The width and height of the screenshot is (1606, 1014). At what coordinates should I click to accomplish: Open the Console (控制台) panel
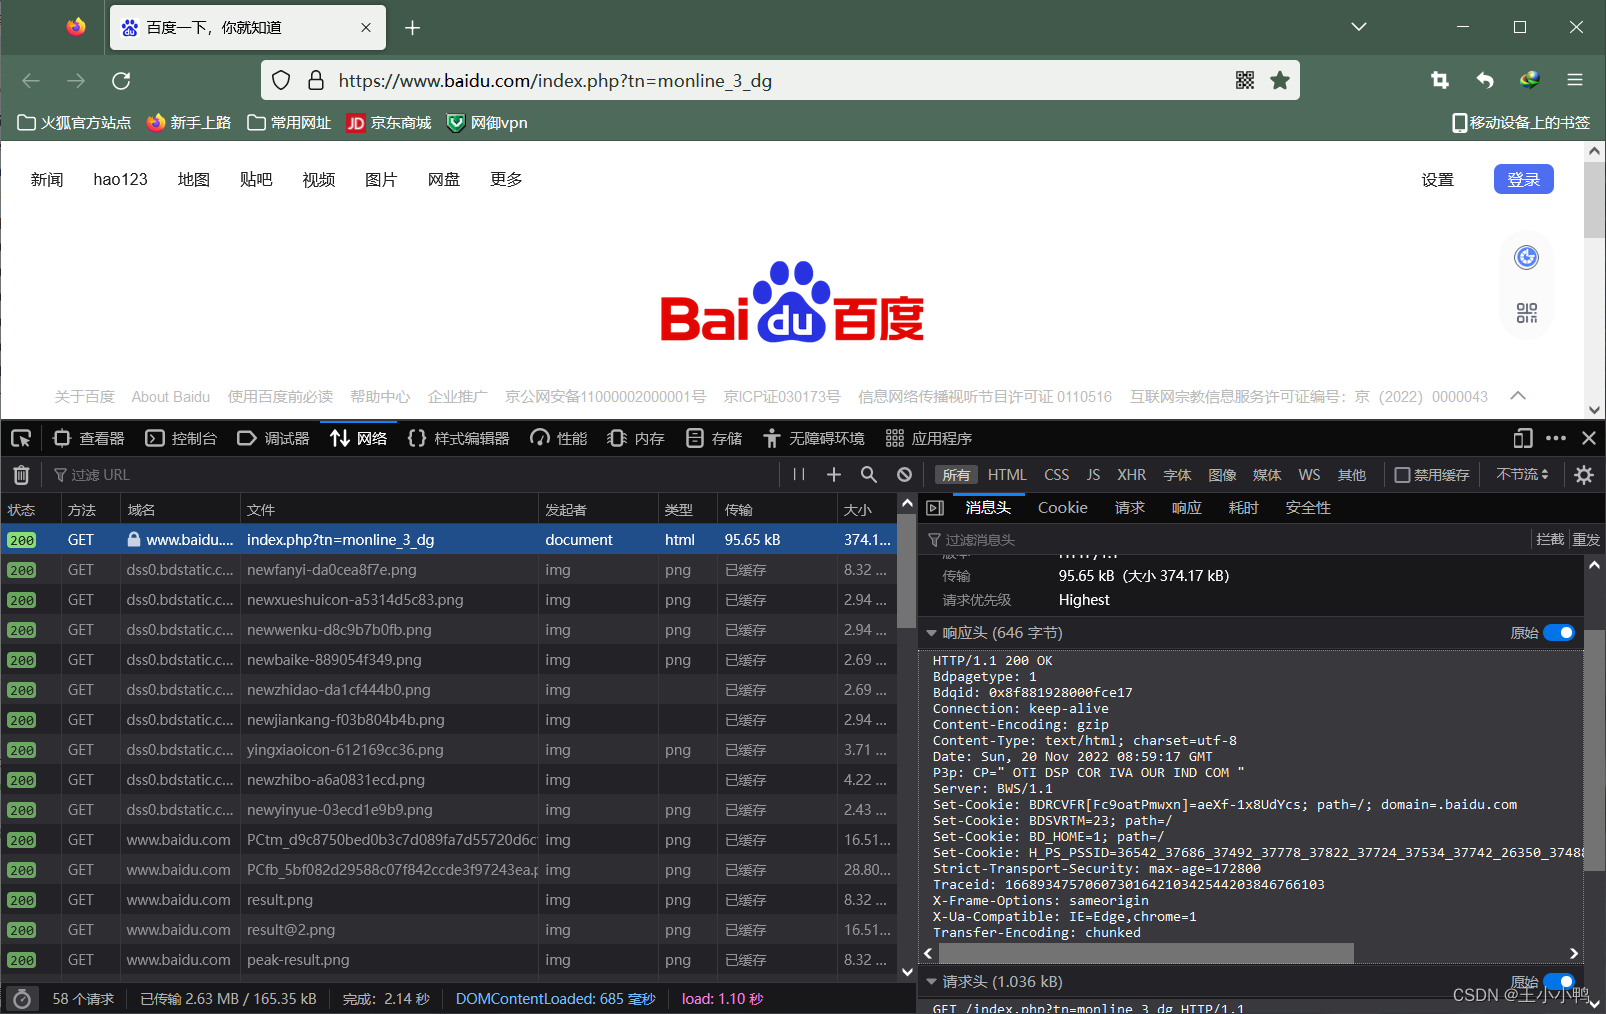[x=181, y=438]
